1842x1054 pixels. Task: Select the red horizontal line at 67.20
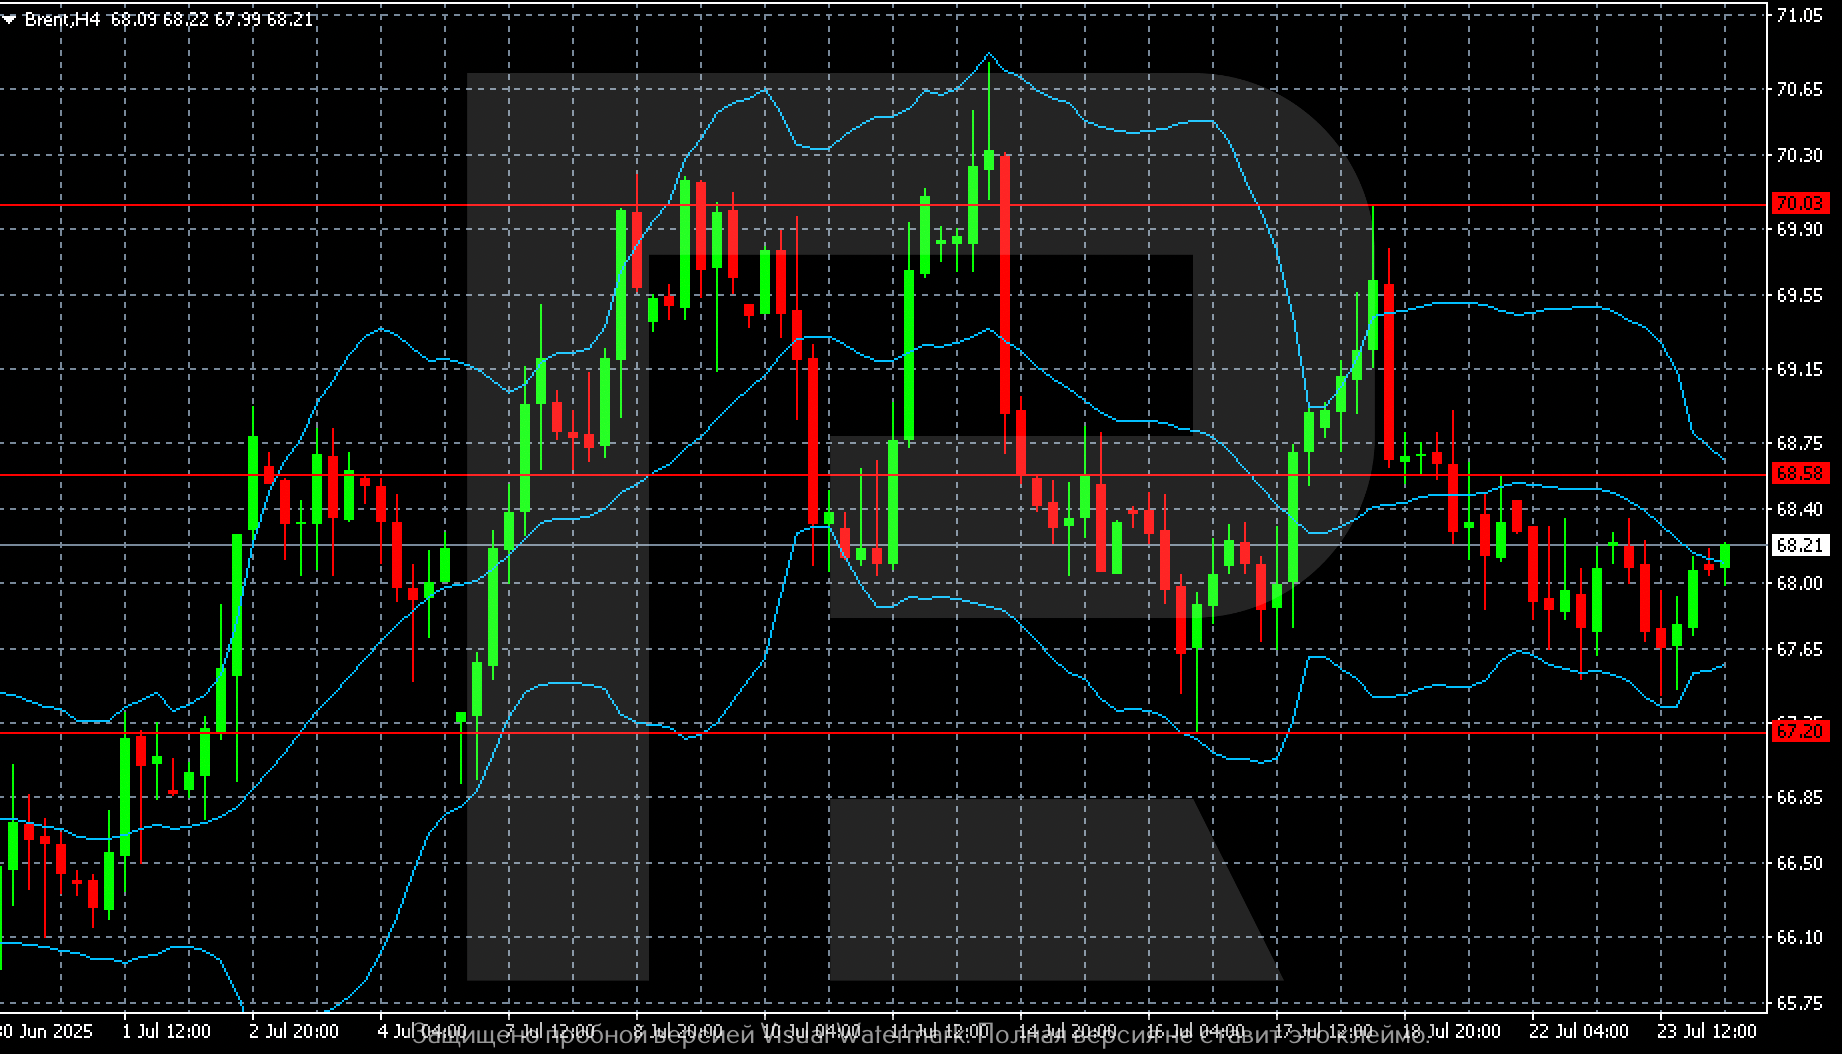coord(900,733)
